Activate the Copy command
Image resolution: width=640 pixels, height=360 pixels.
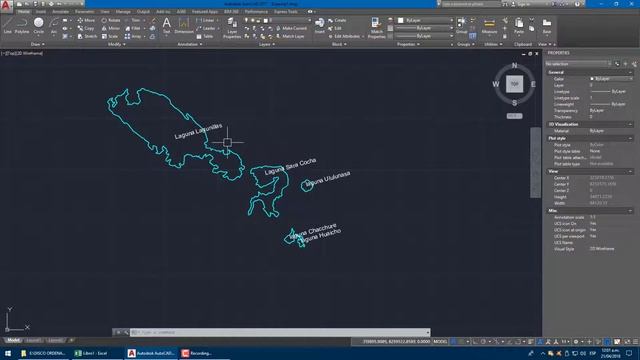(86, 28)
